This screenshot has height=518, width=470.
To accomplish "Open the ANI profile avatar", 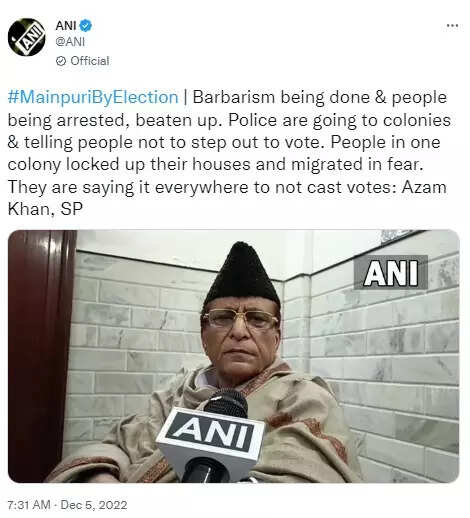I will (26, 37).
